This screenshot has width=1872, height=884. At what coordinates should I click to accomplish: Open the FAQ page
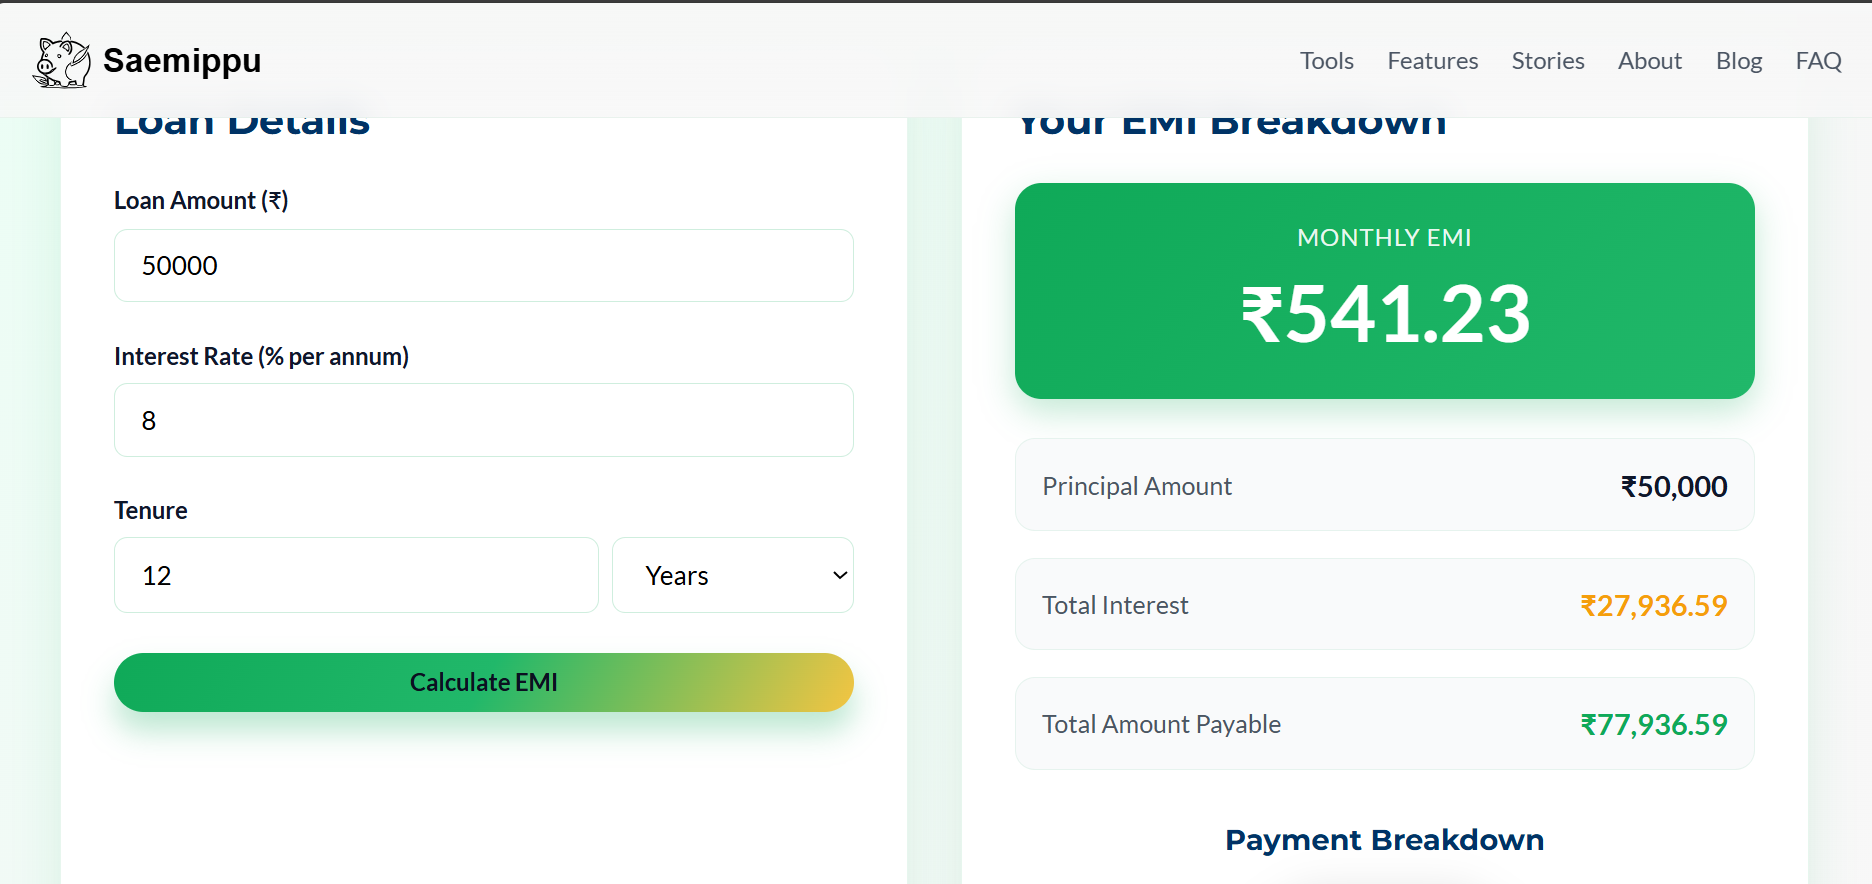(x=1818, y=60)
